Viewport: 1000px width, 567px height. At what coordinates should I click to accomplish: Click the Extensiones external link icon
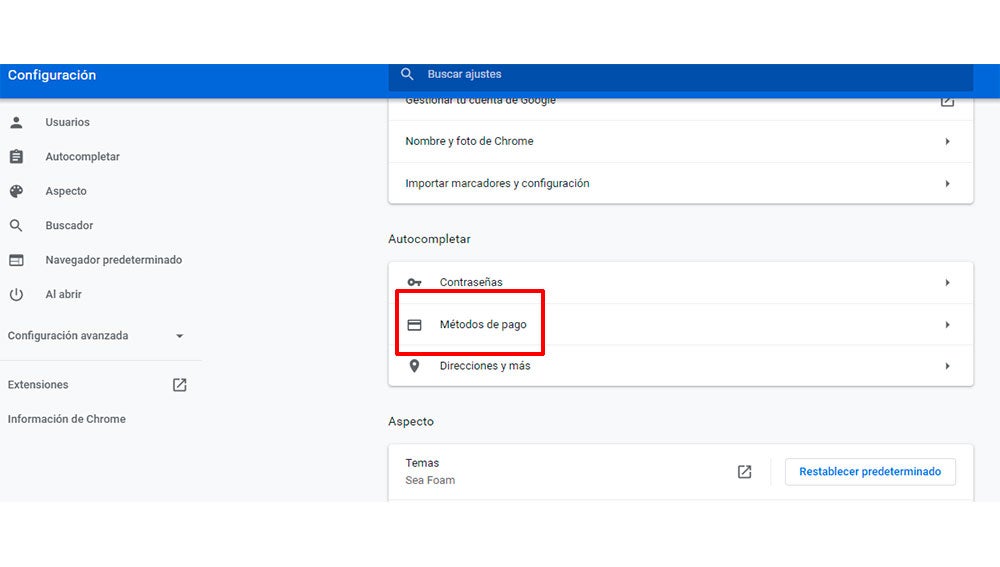179,385
